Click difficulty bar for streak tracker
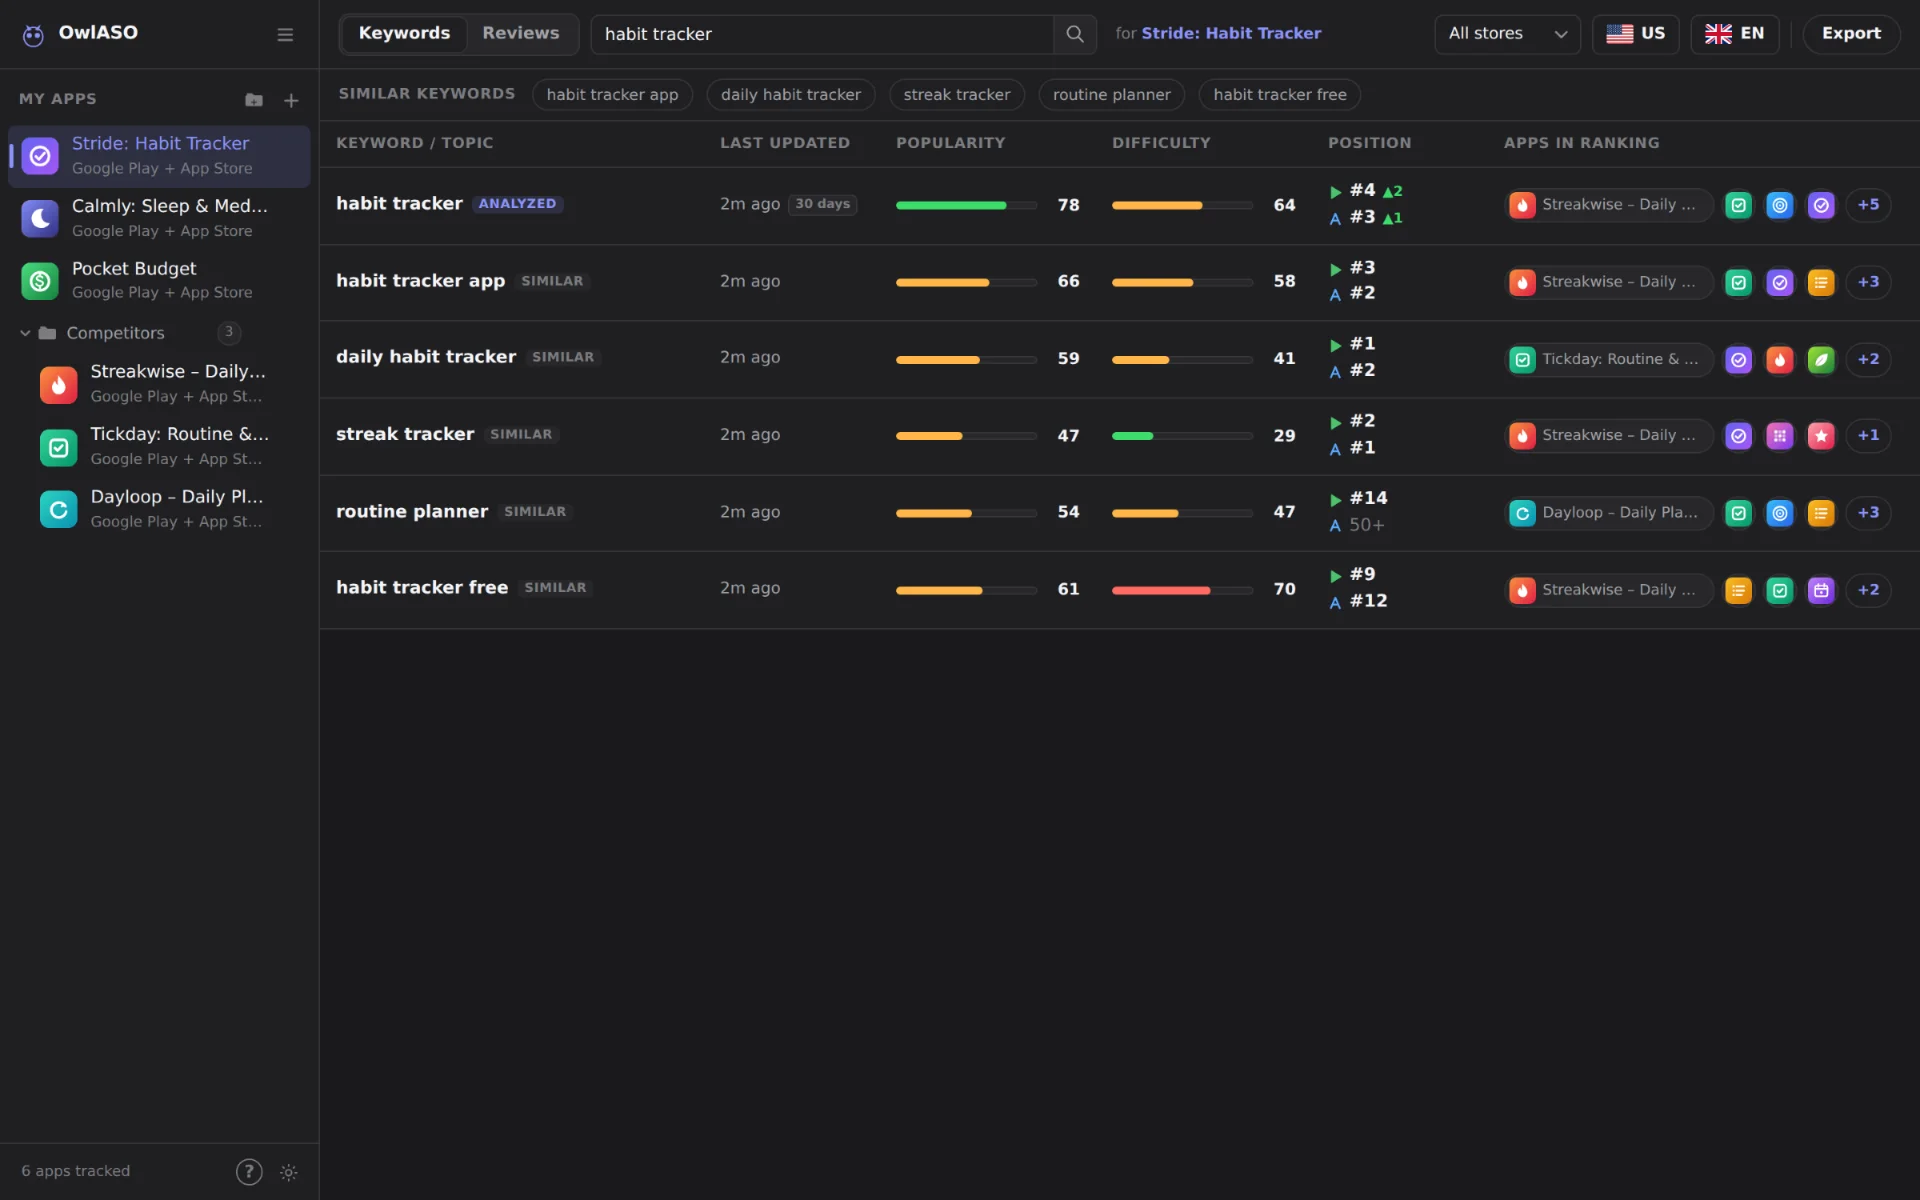Viewport: 1920px width, 1200px height. click(1182, 436)
